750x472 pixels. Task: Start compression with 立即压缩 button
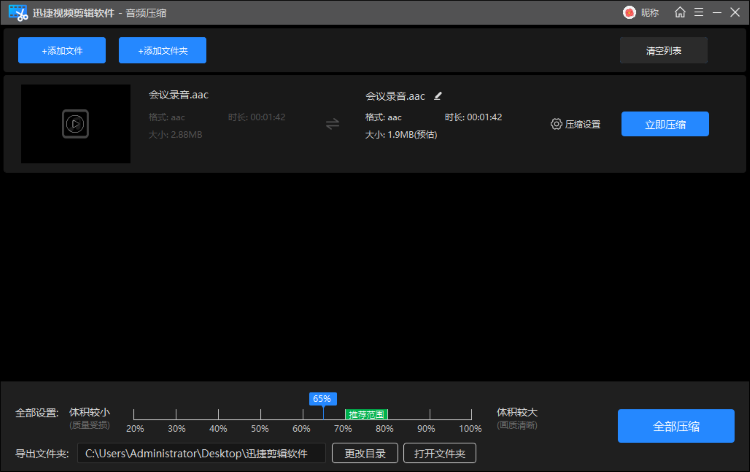pos(665,124)
